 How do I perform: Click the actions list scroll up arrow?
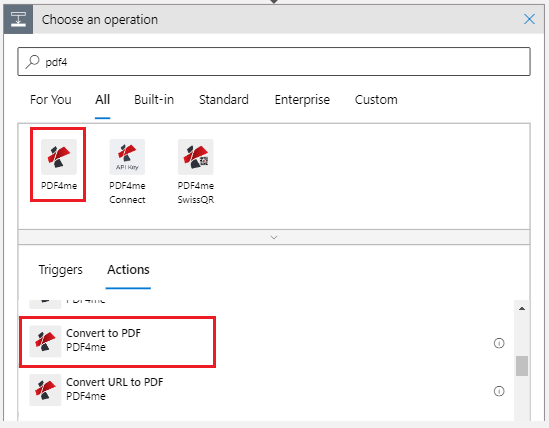pyautogui.click(x=522, y=309)
